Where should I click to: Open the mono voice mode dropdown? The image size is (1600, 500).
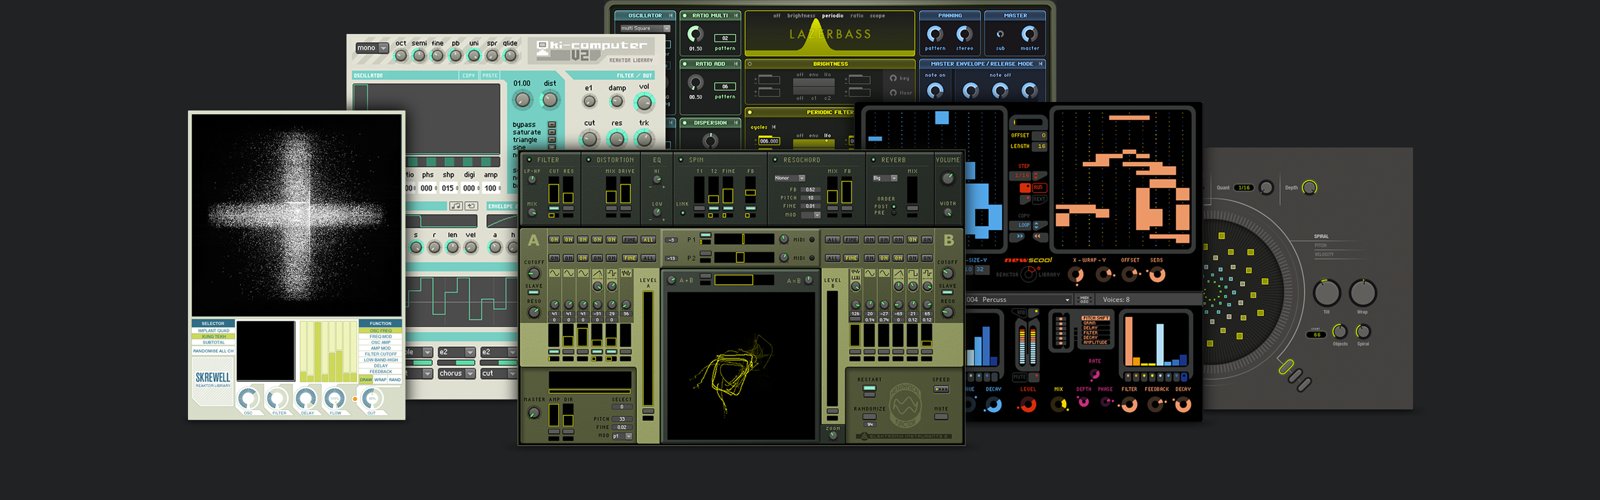[x=372, y=48]
